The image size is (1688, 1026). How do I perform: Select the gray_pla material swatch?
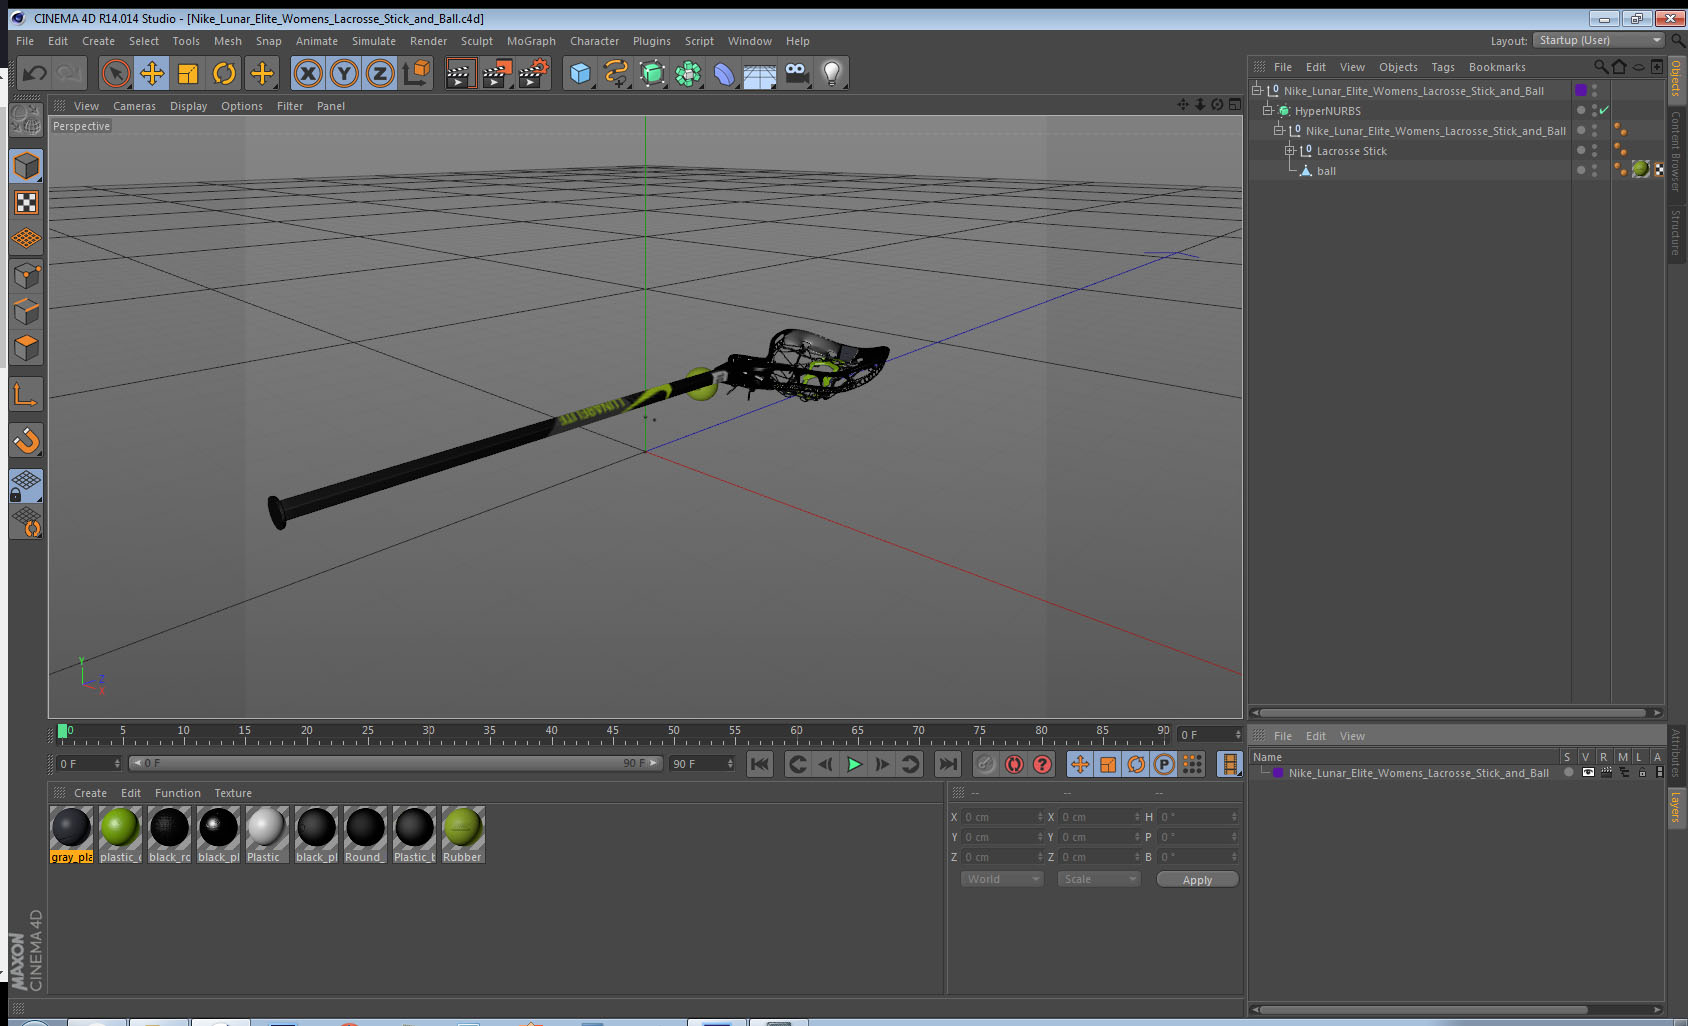click(x=71, y=834)
